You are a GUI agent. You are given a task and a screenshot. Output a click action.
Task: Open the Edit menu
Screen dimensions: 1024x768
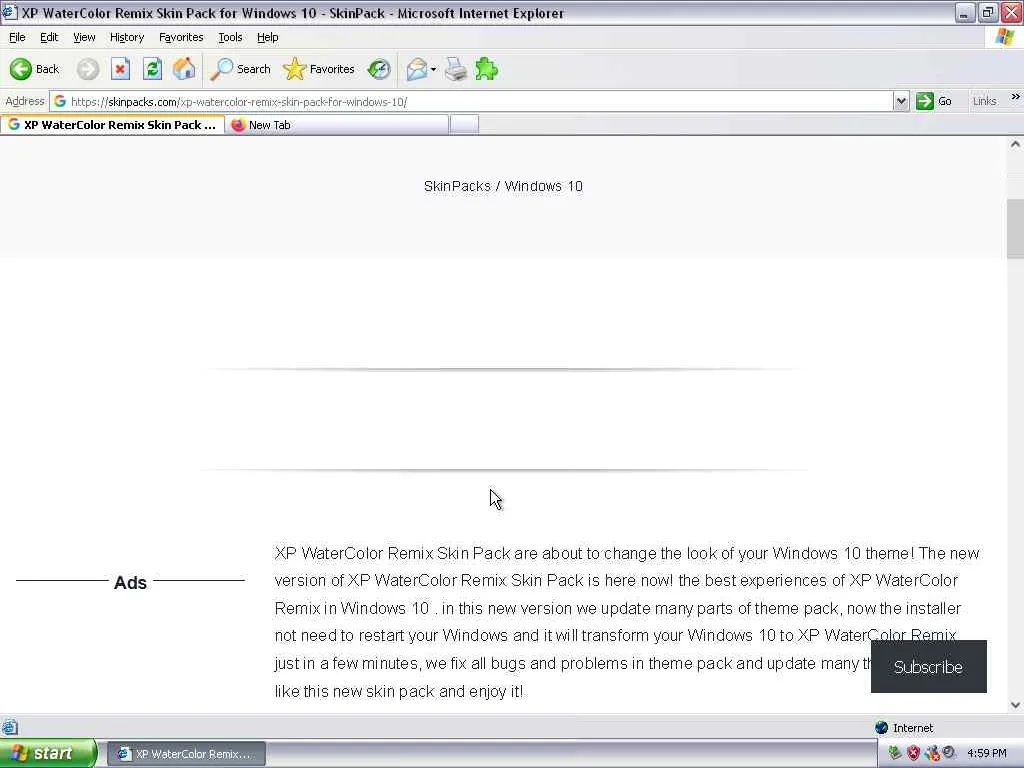(49, 37)
